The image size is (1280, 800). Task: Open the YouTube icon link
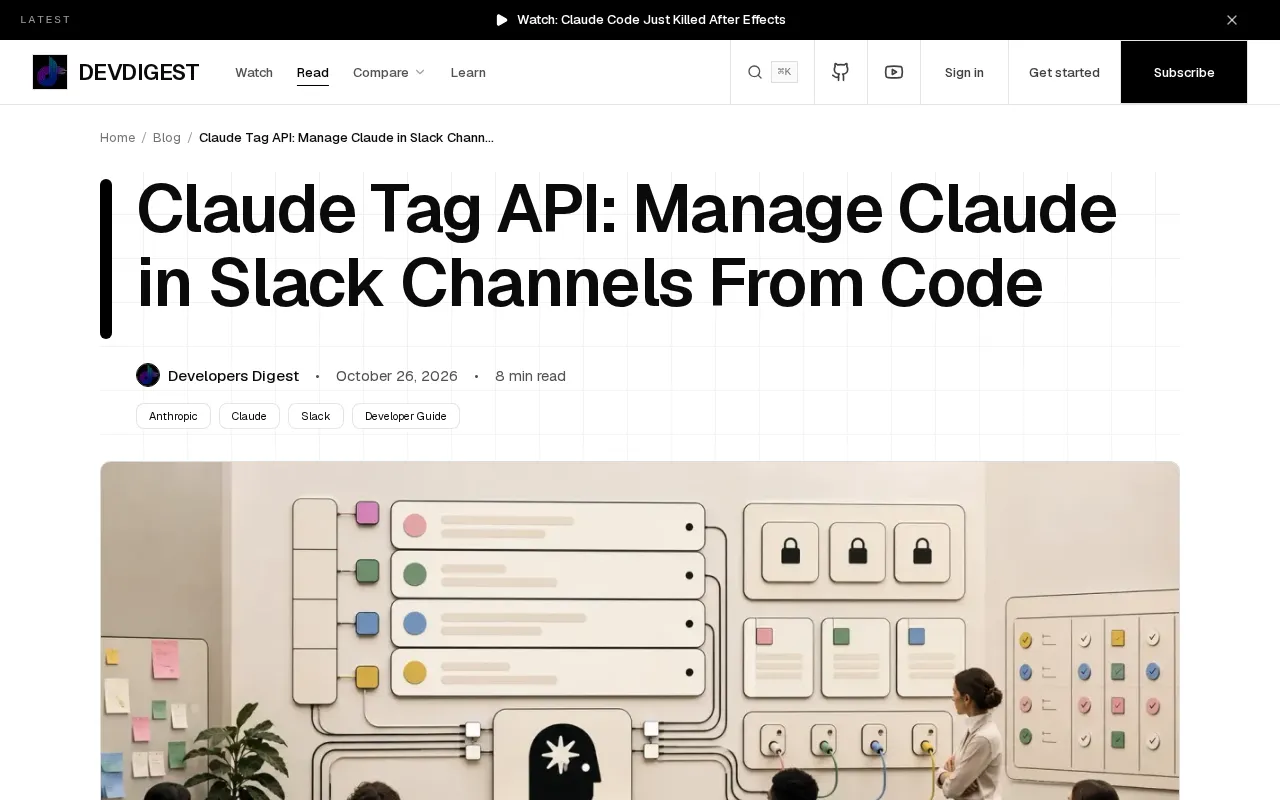[894, 72]
